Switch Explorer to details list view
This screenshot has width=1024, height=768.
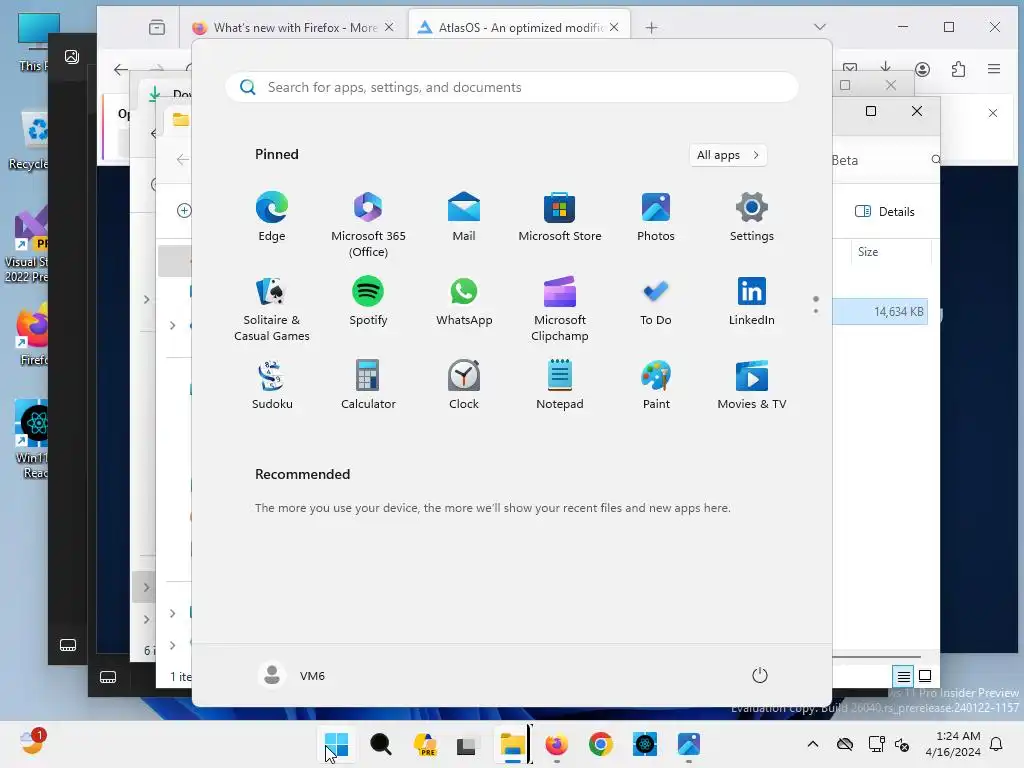tap(903, 677)
